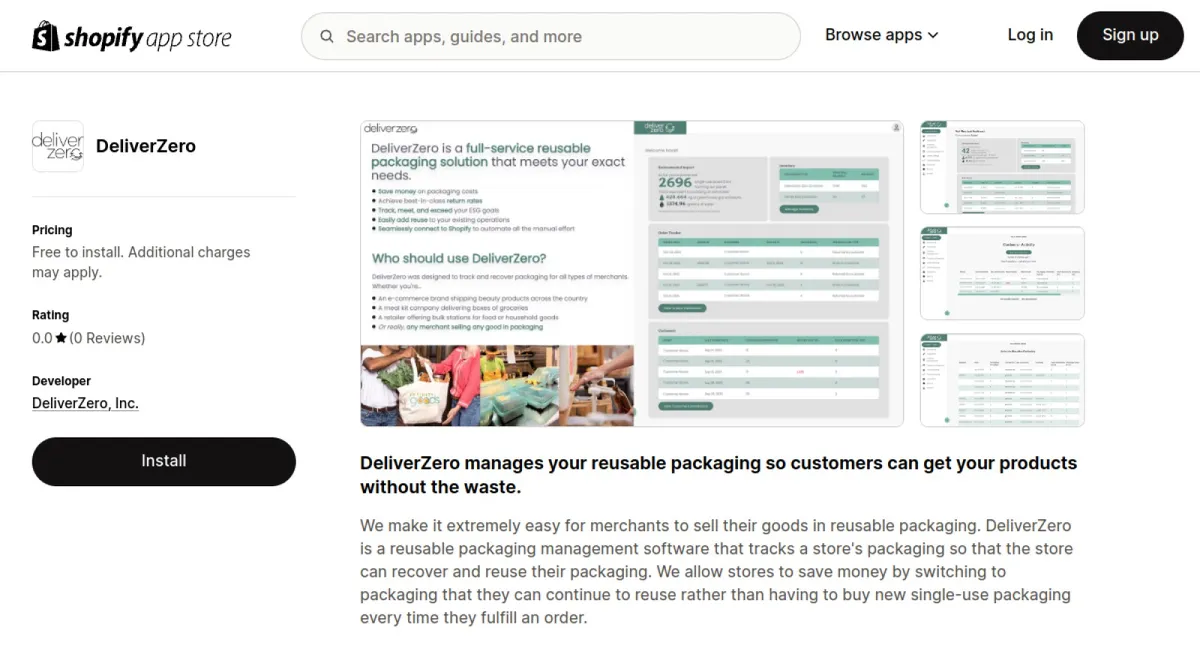Image resolution: width=1200 pixels, height=650 pixels.
Task: Select the bold 'DeliverZero manages your reusable packaging' headline
Action: point(718,475)
